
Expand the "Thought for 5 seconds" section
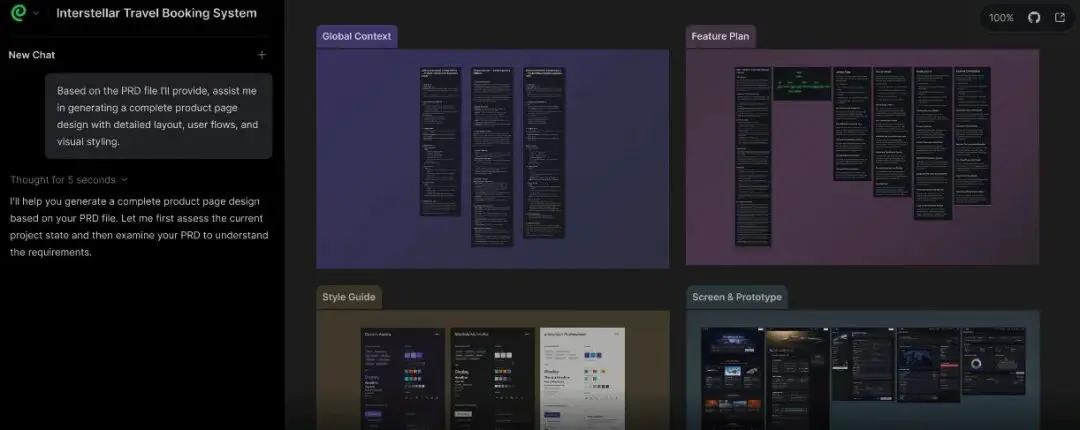click(68, 180)
